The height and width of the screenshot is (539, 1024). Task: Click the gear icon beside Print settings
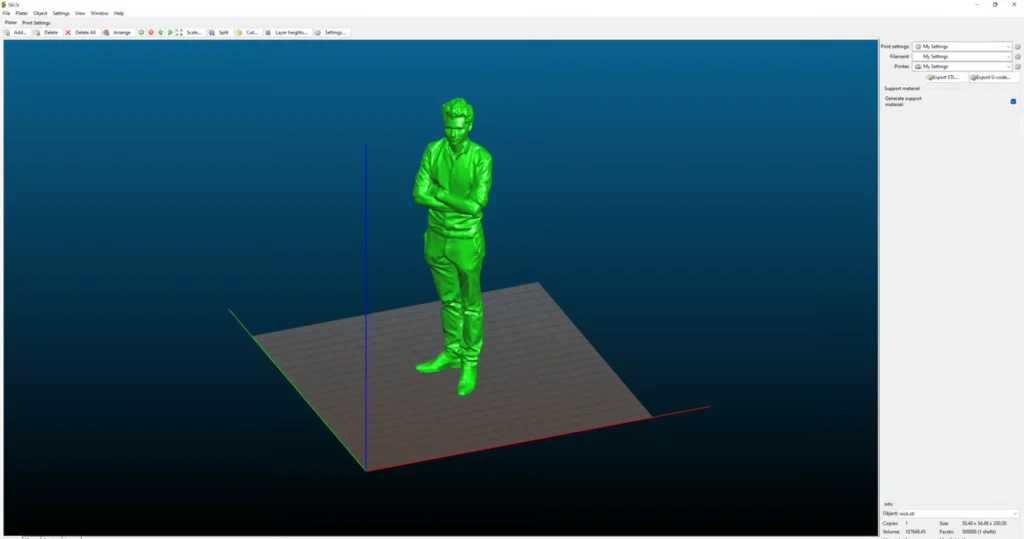pos(1017,47)
